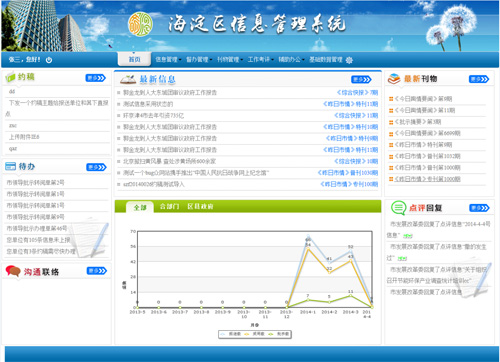
Task: Switch chart to 全部 tab
Action: 140,207
